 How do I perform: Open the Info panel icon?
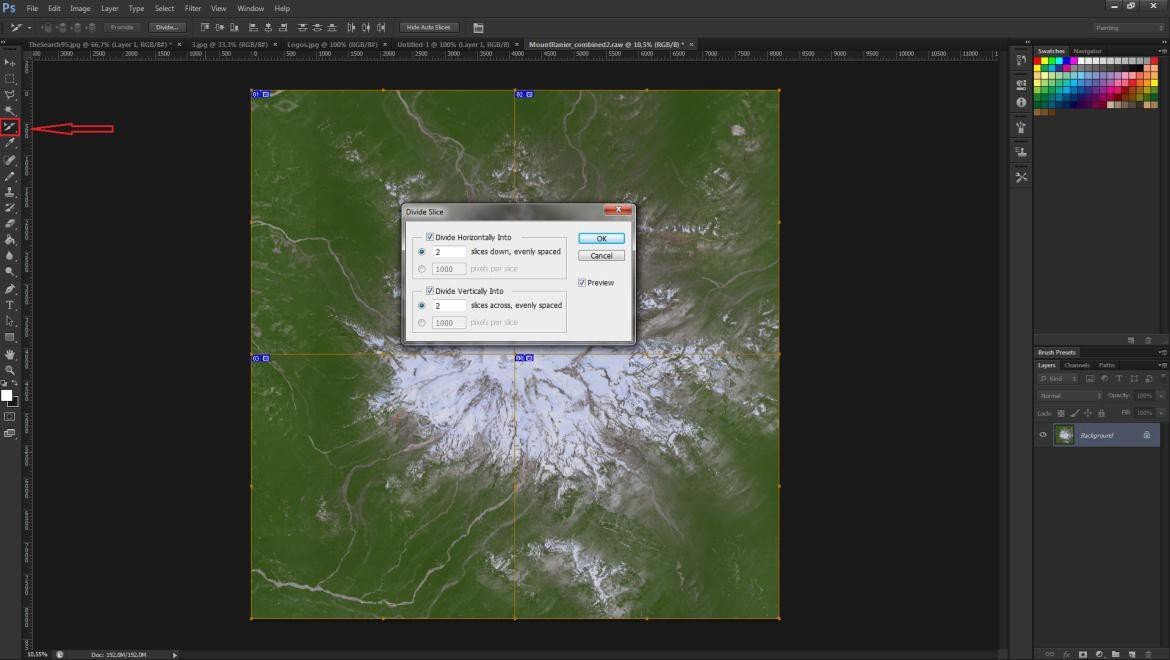click(x=1021, y=102)
